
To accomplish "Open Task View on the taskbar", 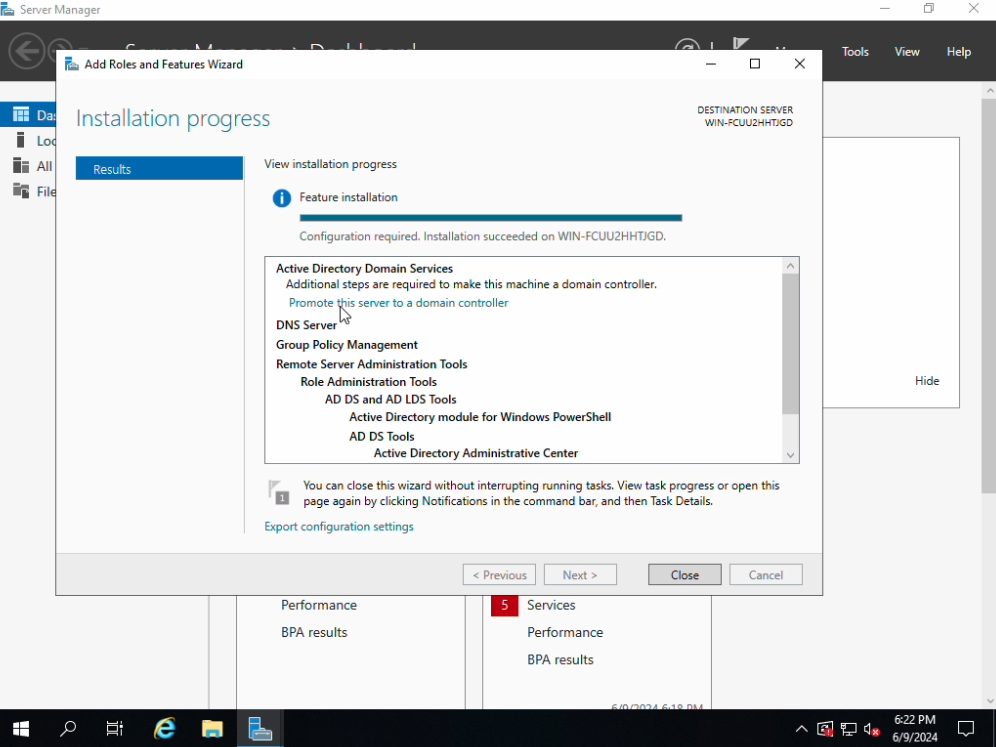I will (115, 729).
